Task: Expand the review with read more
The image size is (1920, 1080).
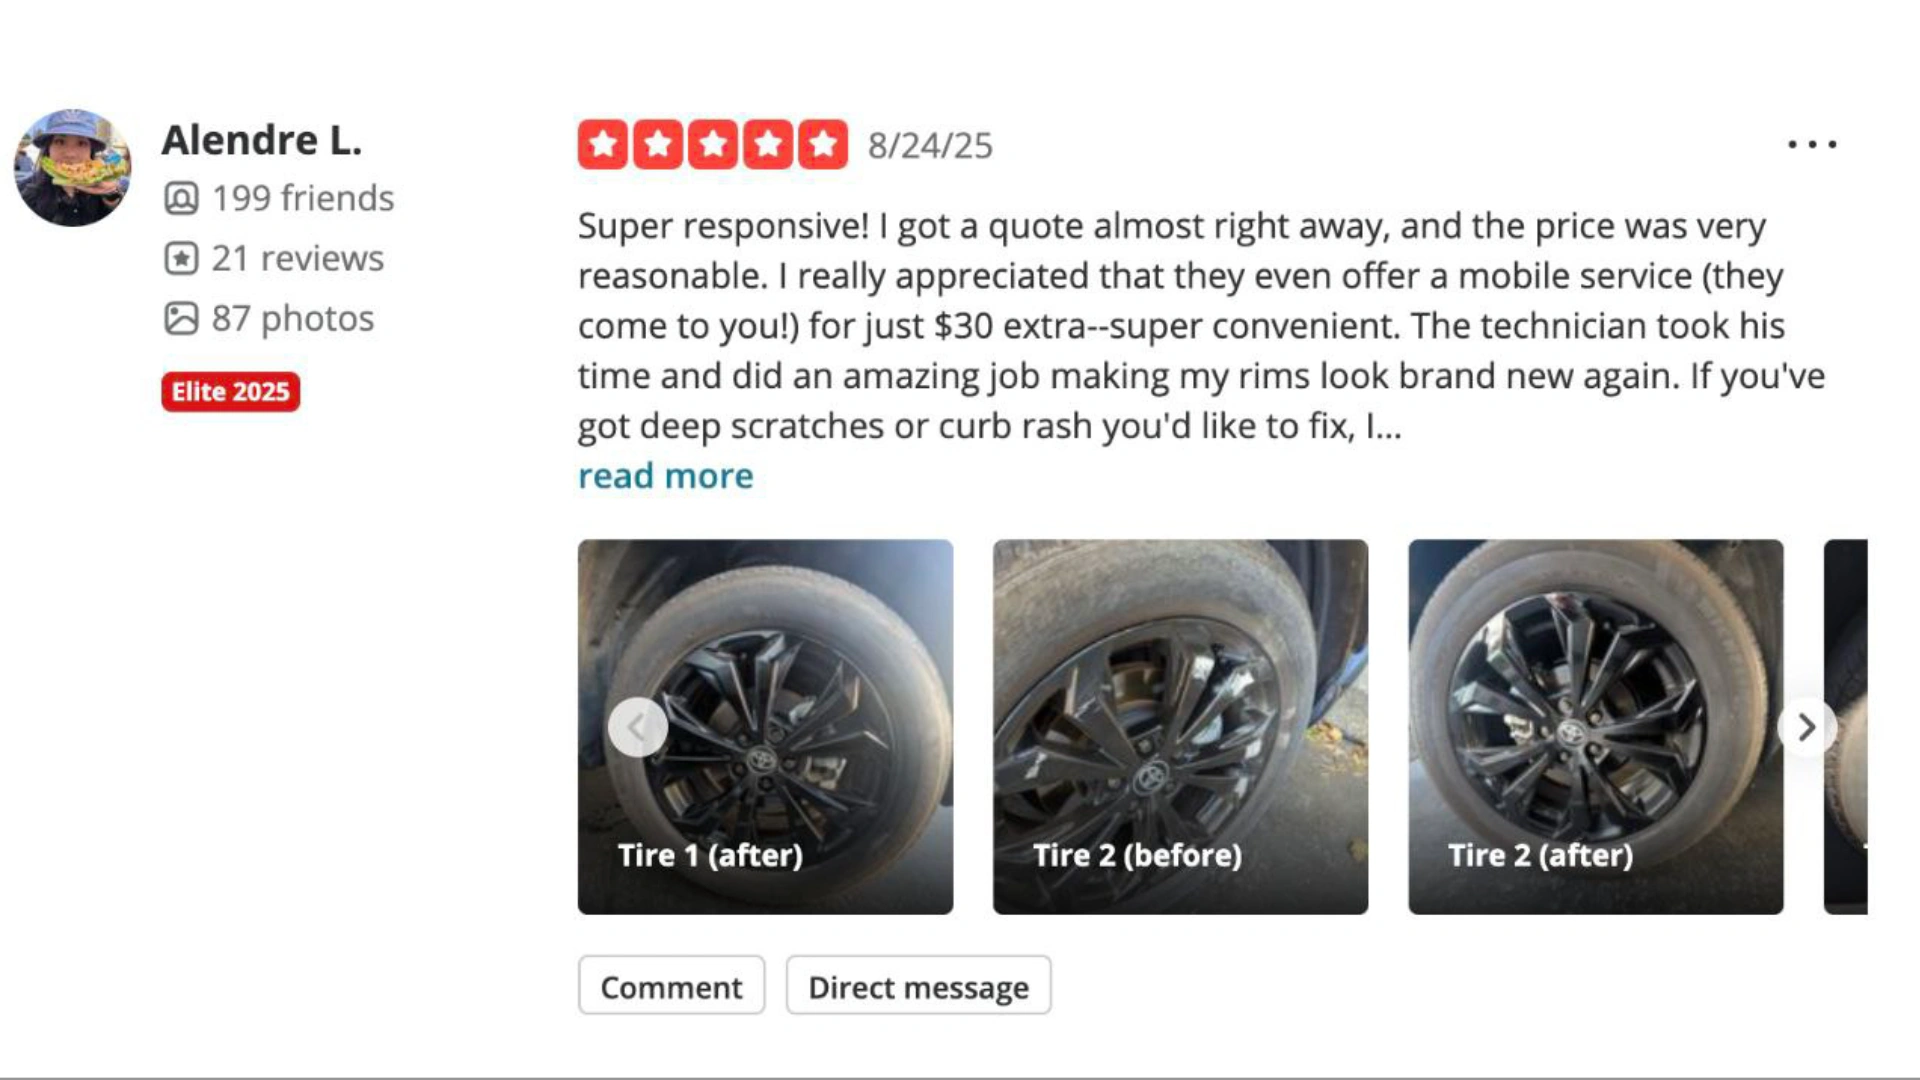Action: click(665, 476)
